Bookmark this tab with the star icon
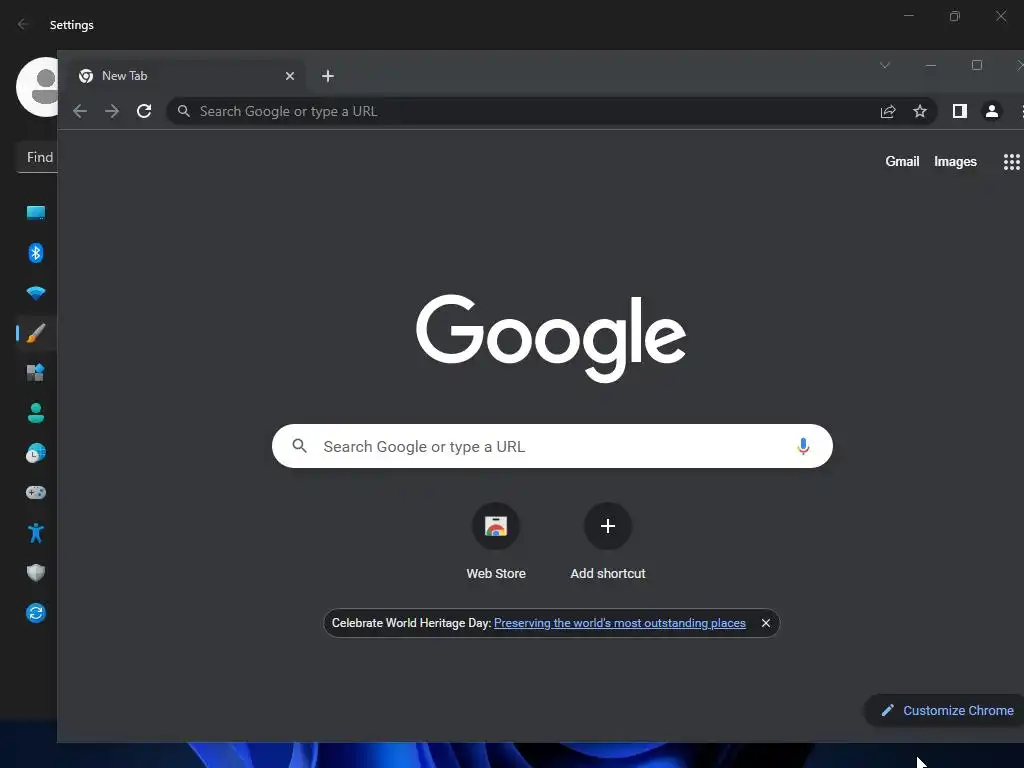This screenshot has height=768, width=1024. pos(920,112)
